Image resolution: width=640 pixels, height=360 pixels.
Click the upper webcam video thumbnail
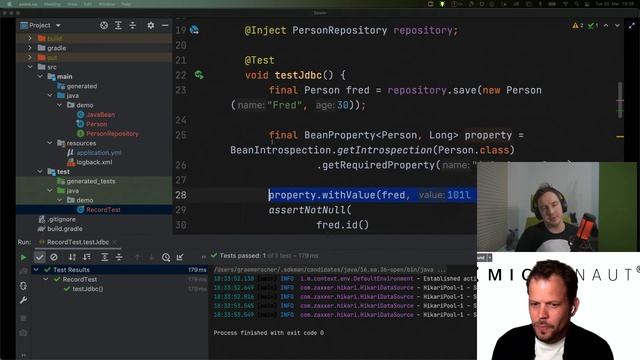pyautogui.click(x=557, y=207)
